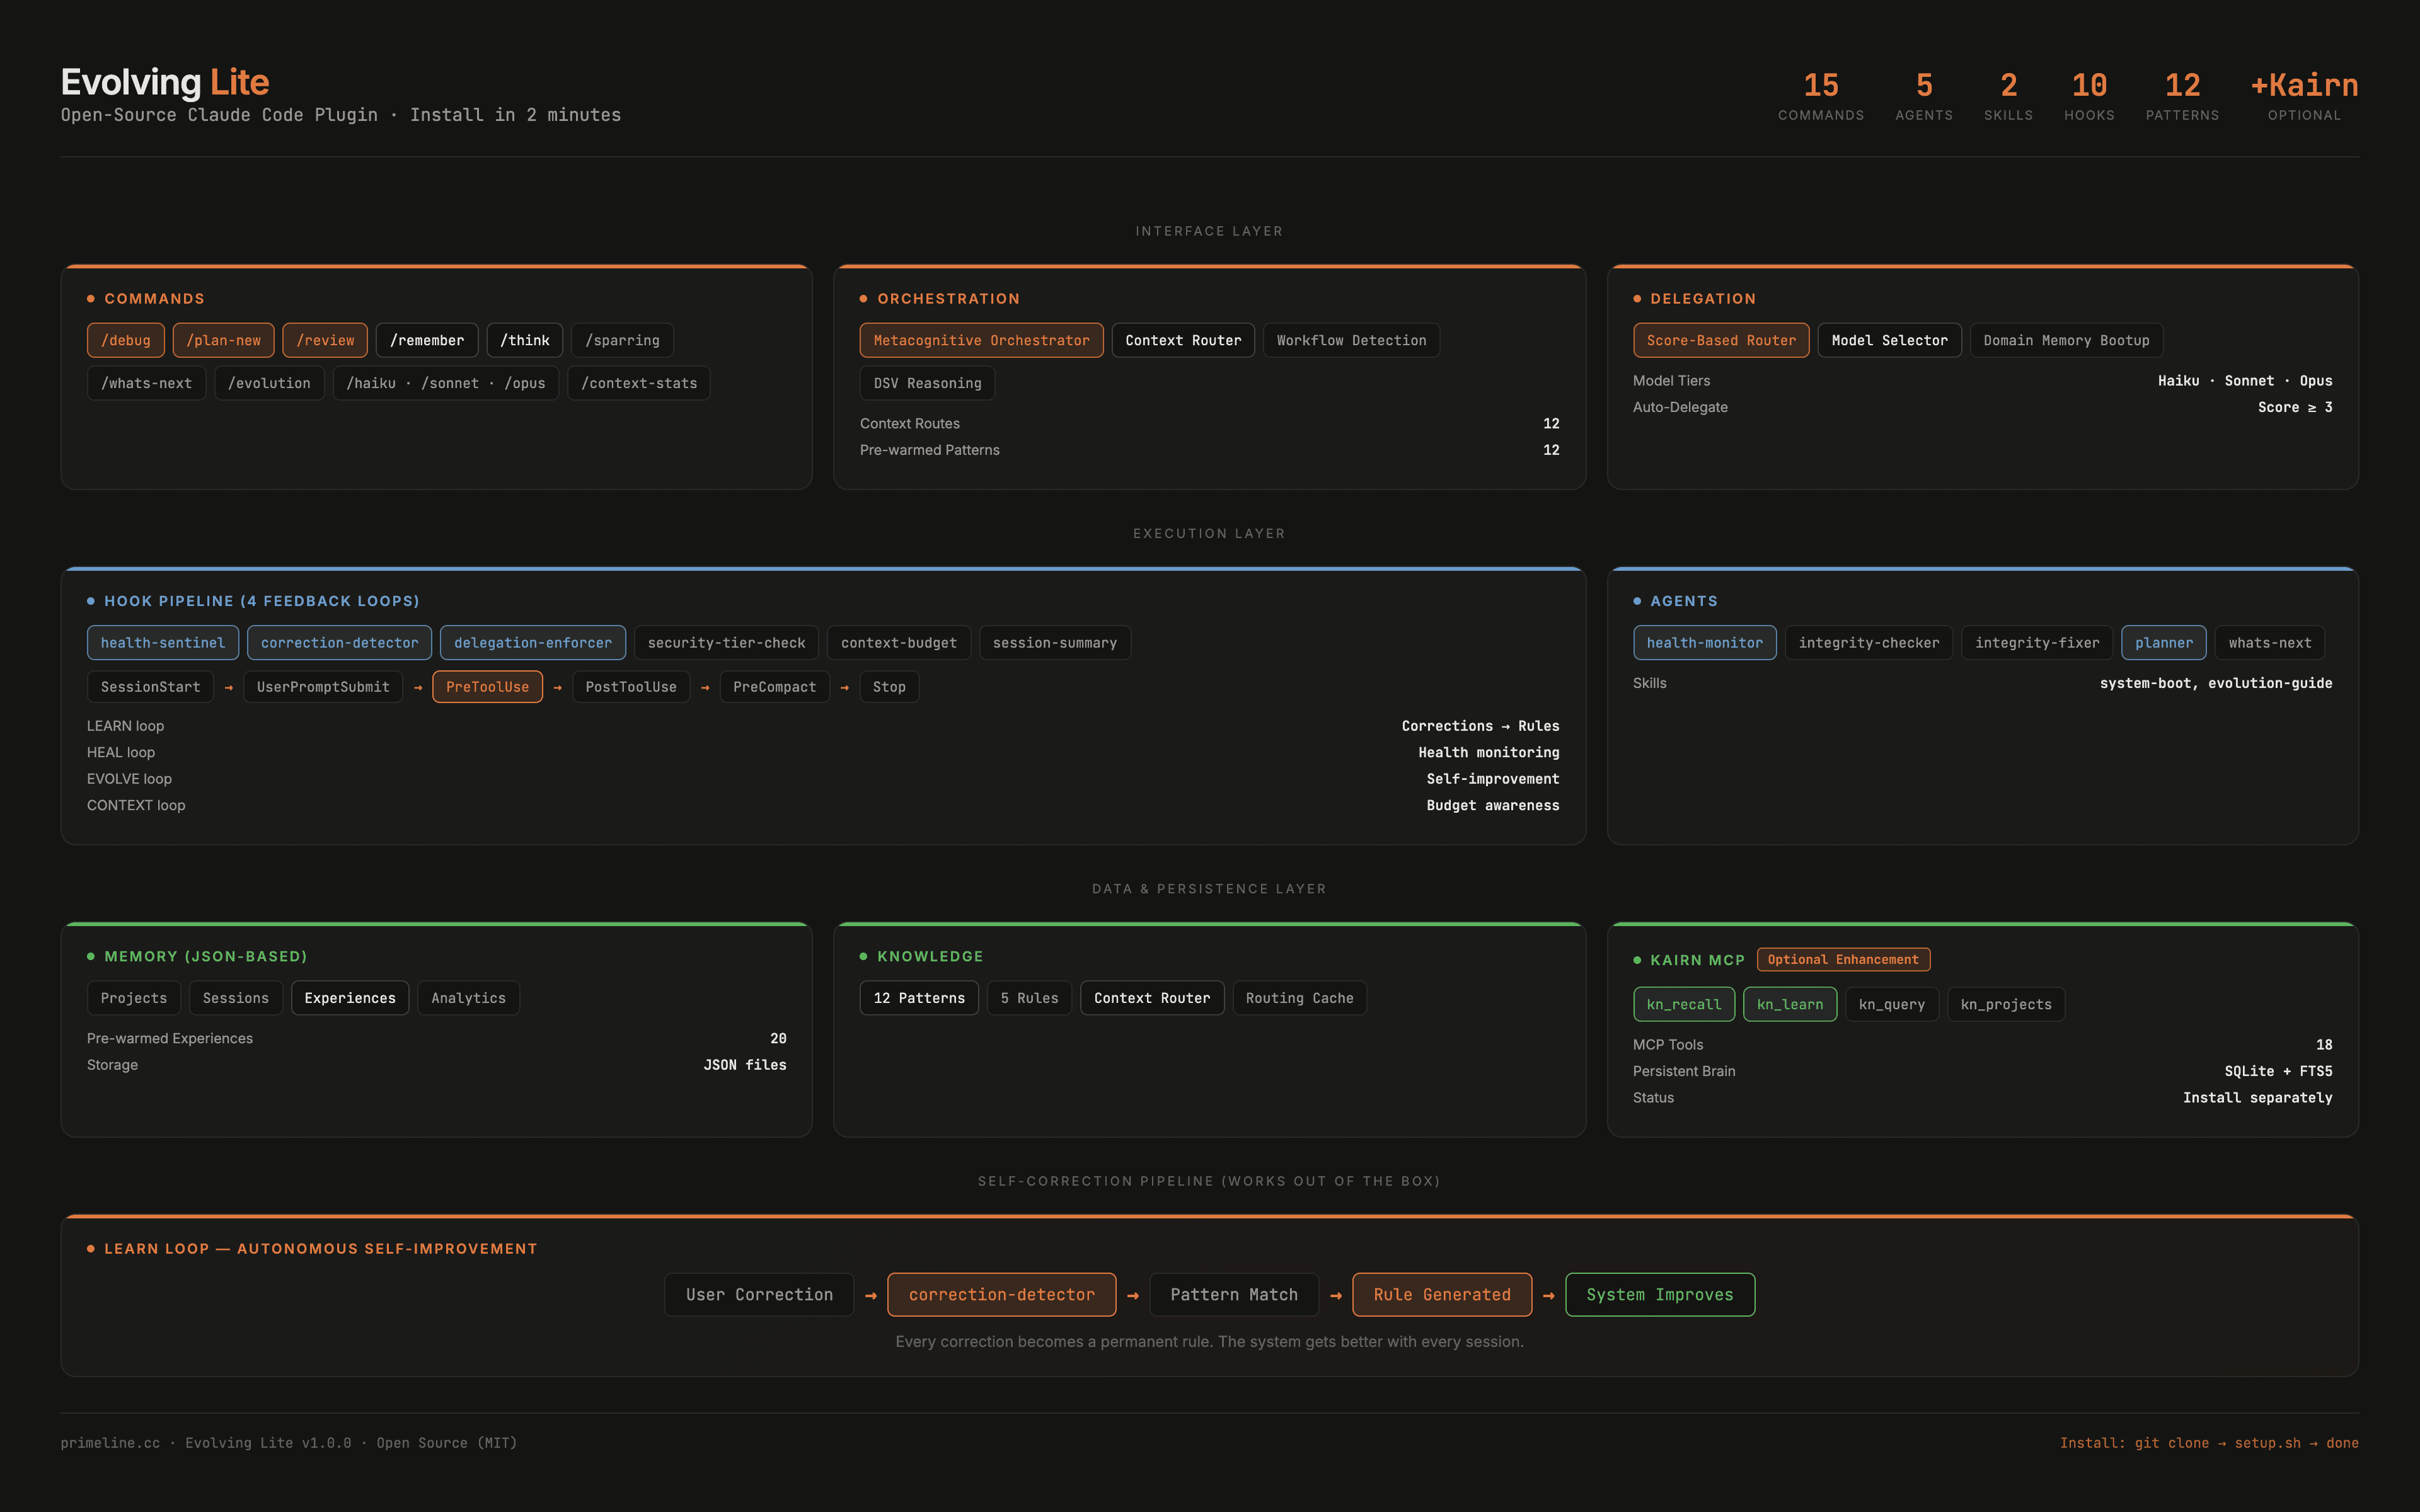Image resolution: width=2420 pixels, height=1512 pixels.
Task: Select the Score-Based Router
Action: [x=1721, y=340]
